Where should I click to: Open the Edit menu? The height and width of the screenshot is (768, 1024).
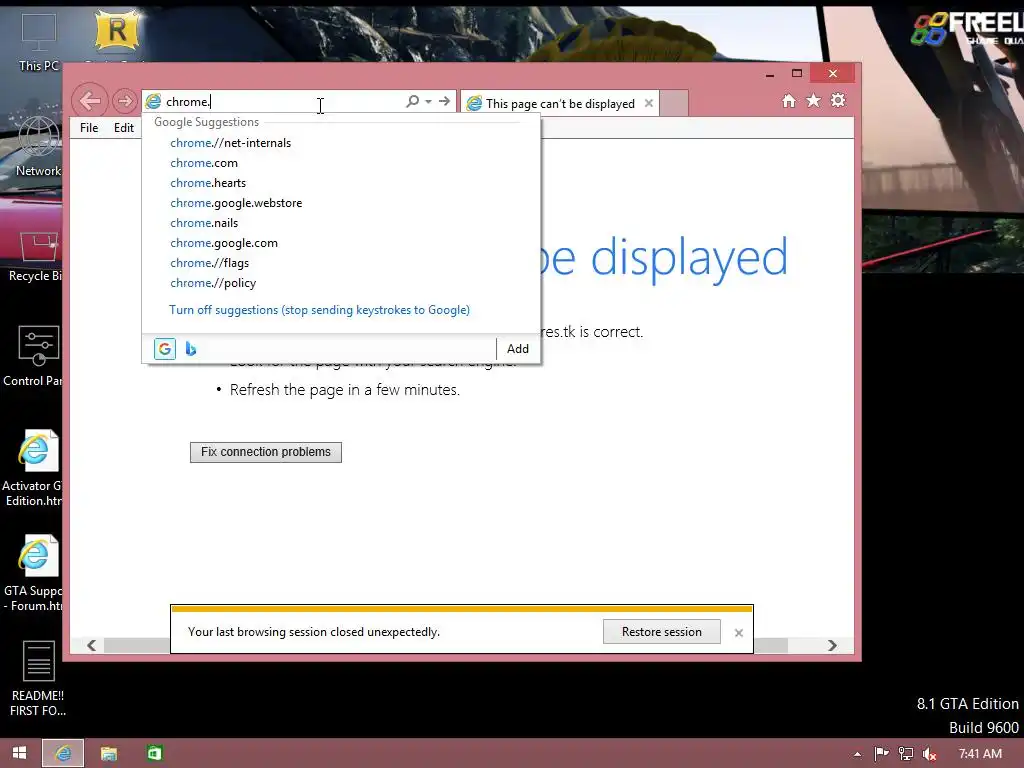[123, 128]
